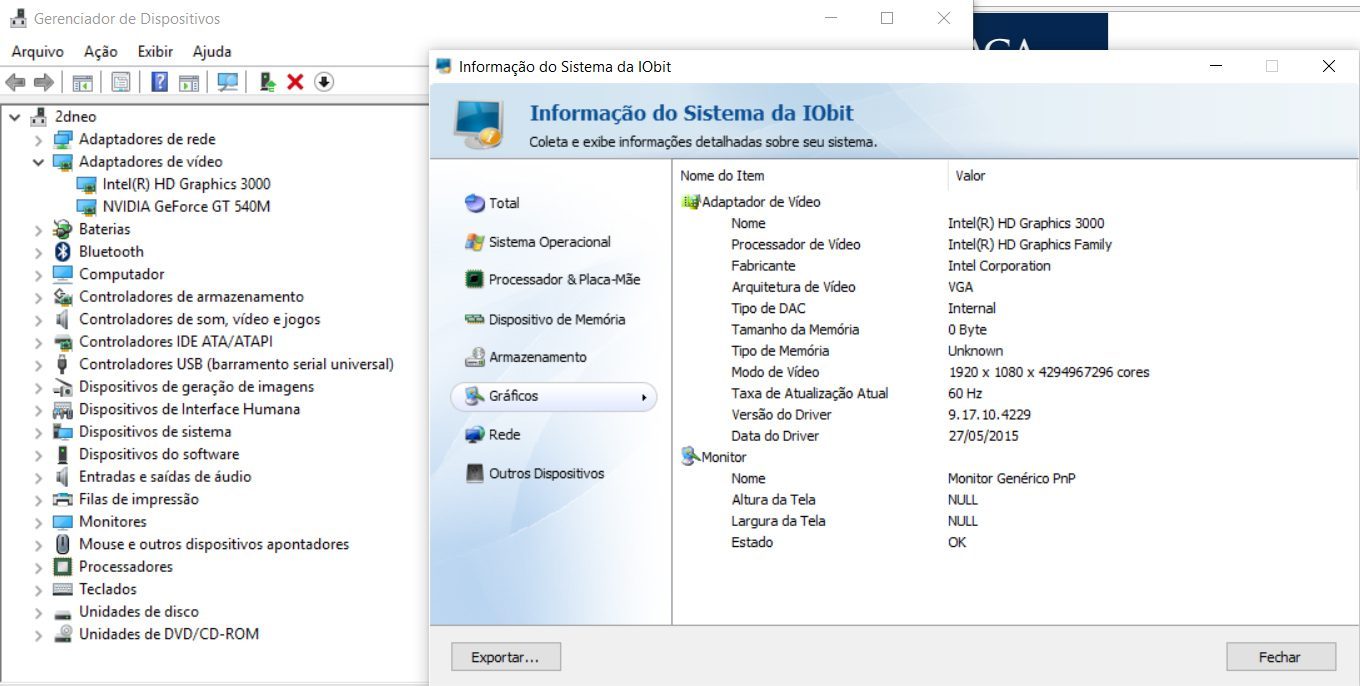Select Intel(R) HD Graphics 3000 device

pos(186,184)
